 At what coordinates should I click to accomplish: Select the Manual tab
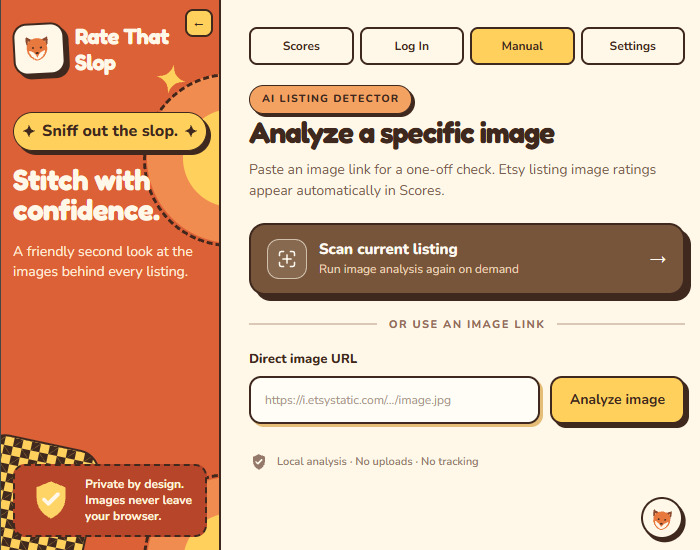522,46
